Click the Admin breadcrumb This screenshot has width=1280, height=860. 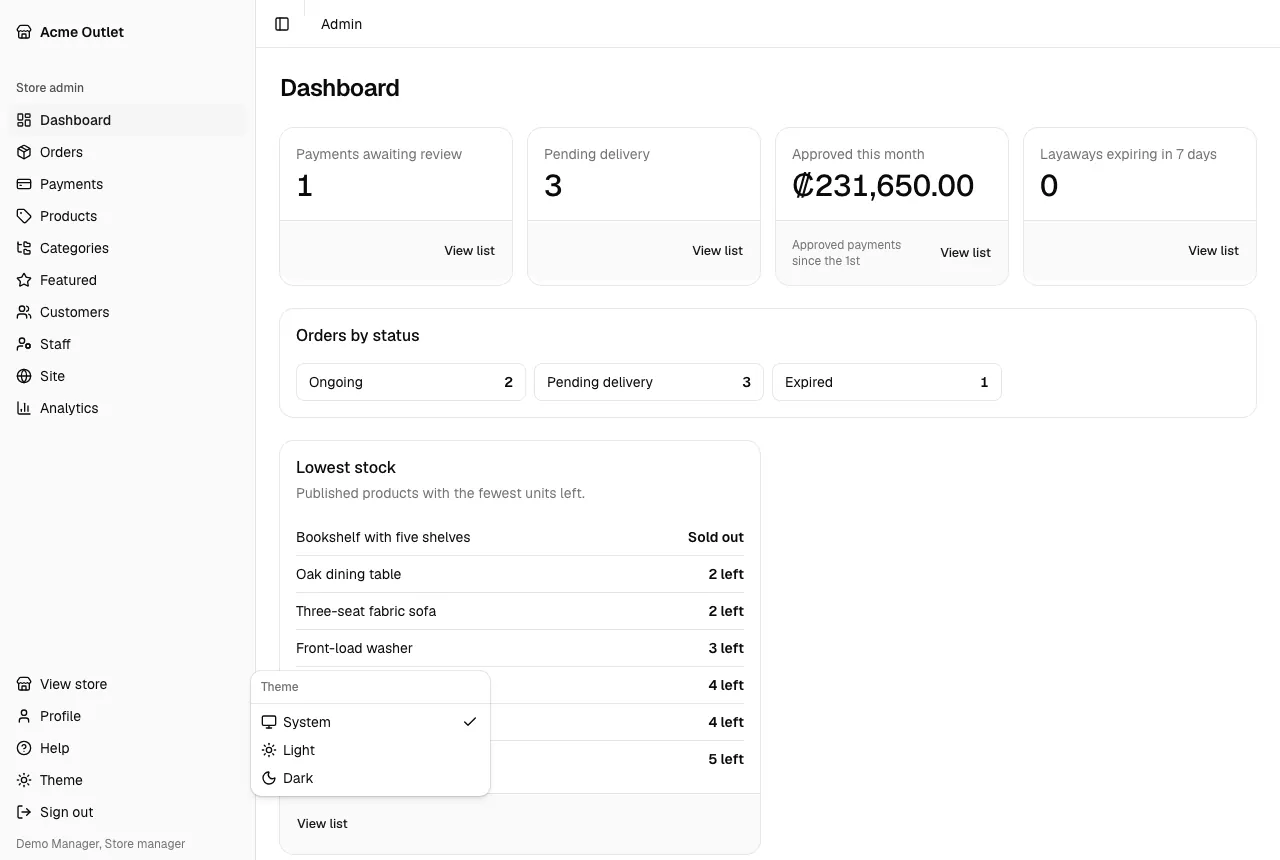click(341, 24)
